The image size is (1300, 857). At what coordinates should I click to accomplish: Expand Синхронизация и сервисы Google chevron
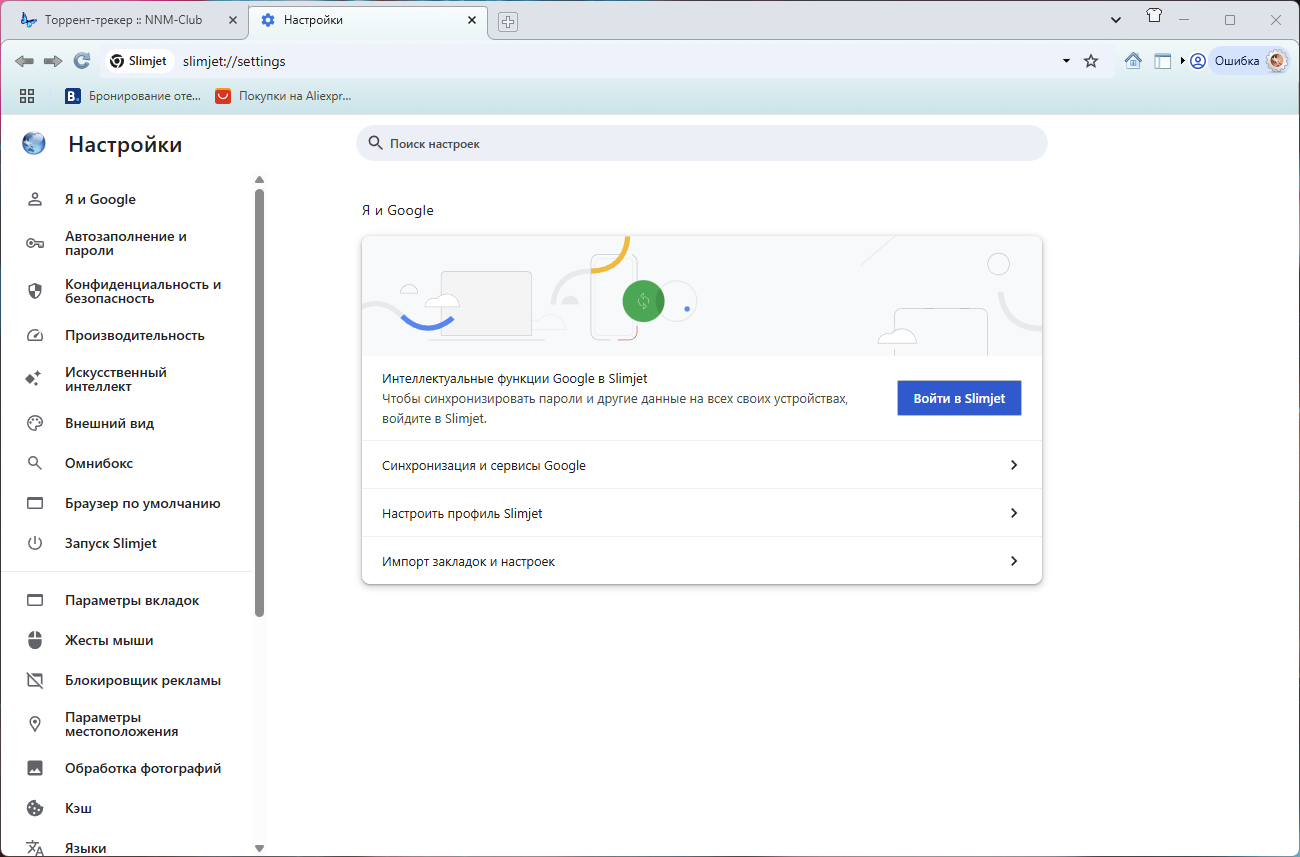point(1014,465)
